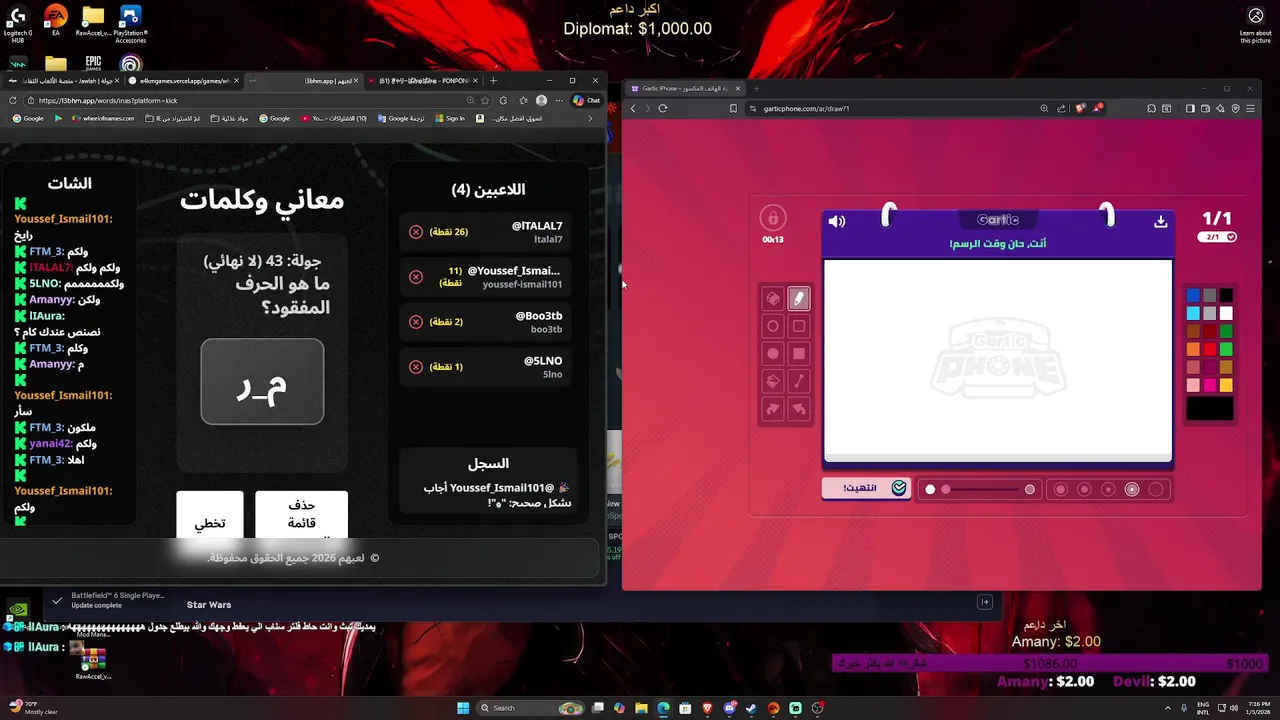Open the Brave Shields lion icon
Image resolution: width=1280 pixels, height=720 pixels.
point(1080,108)
